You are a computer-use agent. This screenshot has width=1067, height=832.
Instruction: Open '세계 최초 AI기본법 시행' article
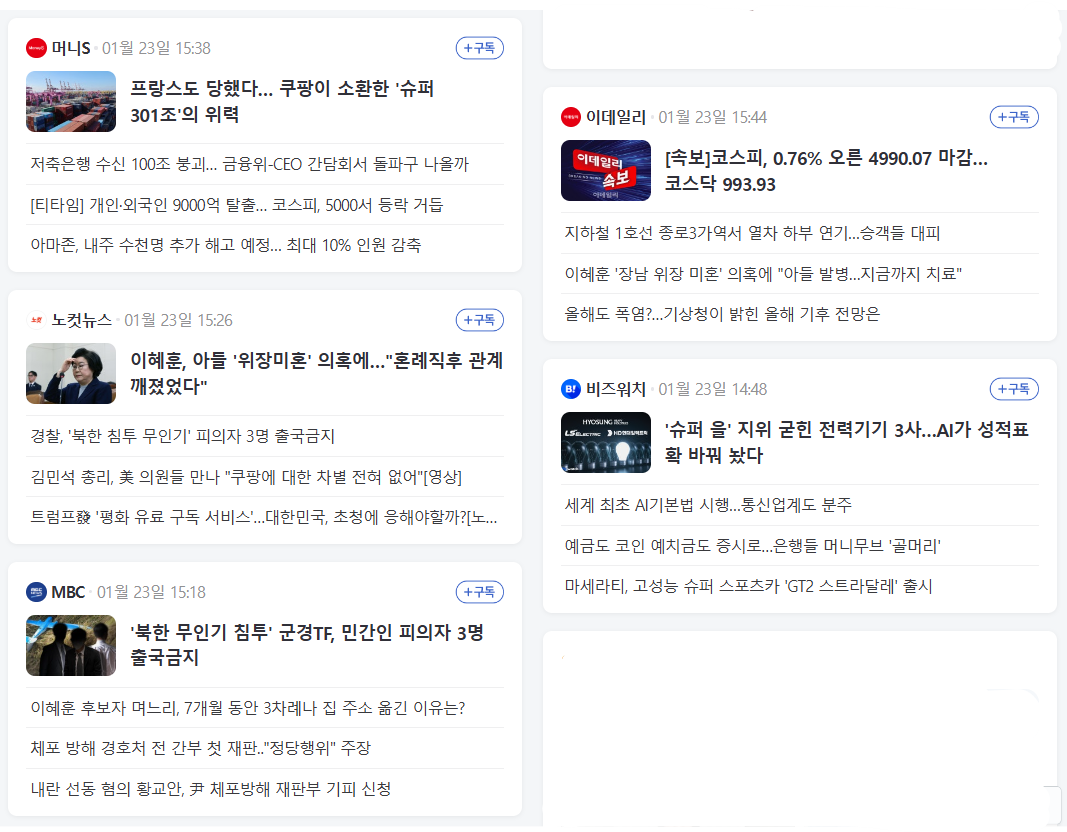[708, 505]
